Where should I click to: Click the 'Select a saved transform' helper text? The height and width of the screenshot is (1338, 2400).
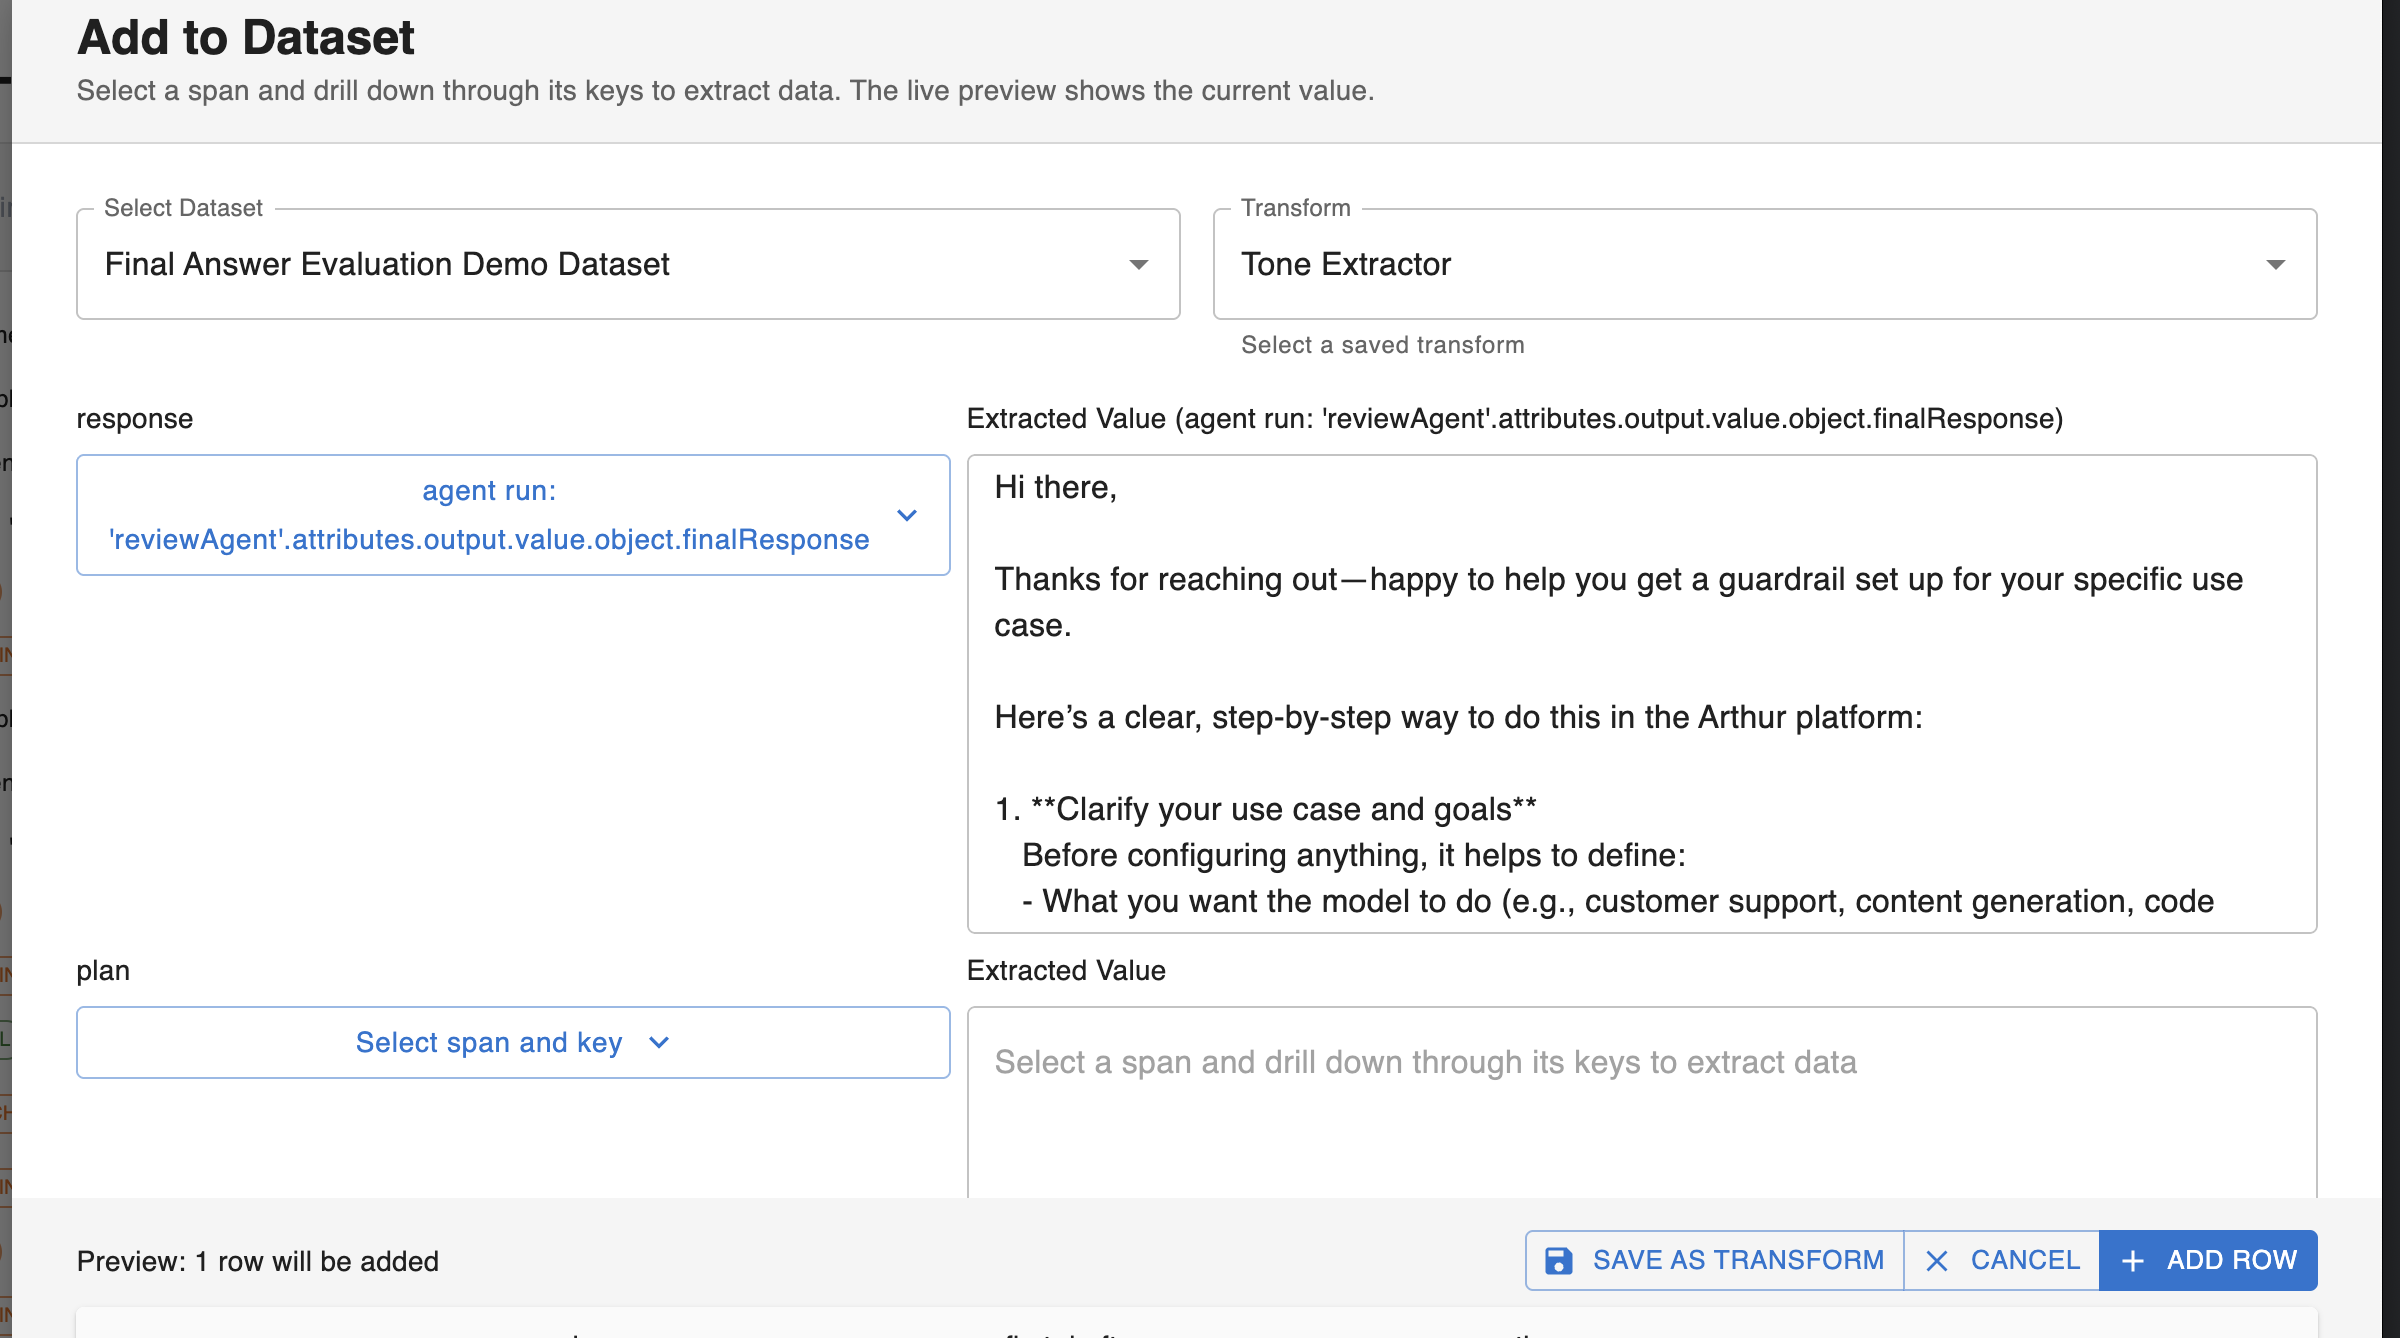point(1382,345)
